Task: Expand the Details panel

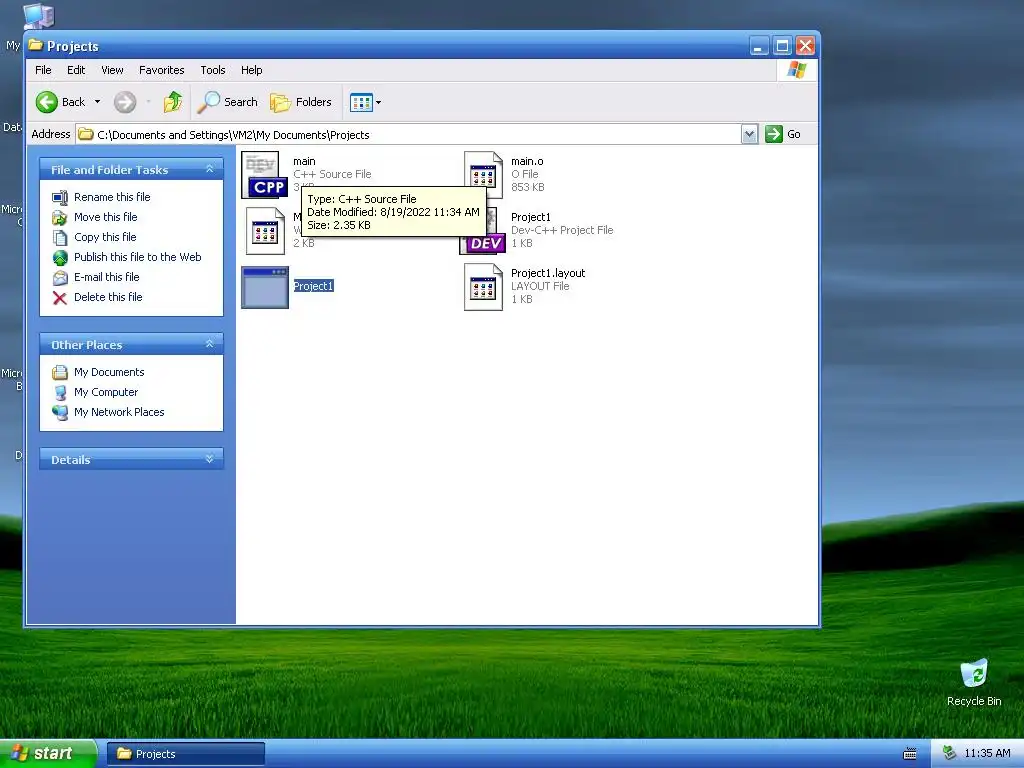Action: (x=210, y=459)
